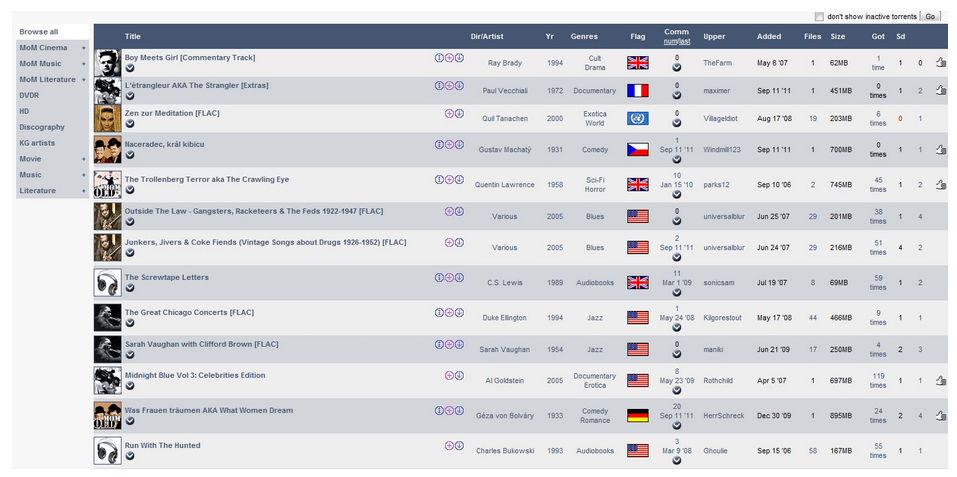Click the thumbs-up icon on Naceradec row
This screenshot has height=477, width=957.
tap(940, 150)
